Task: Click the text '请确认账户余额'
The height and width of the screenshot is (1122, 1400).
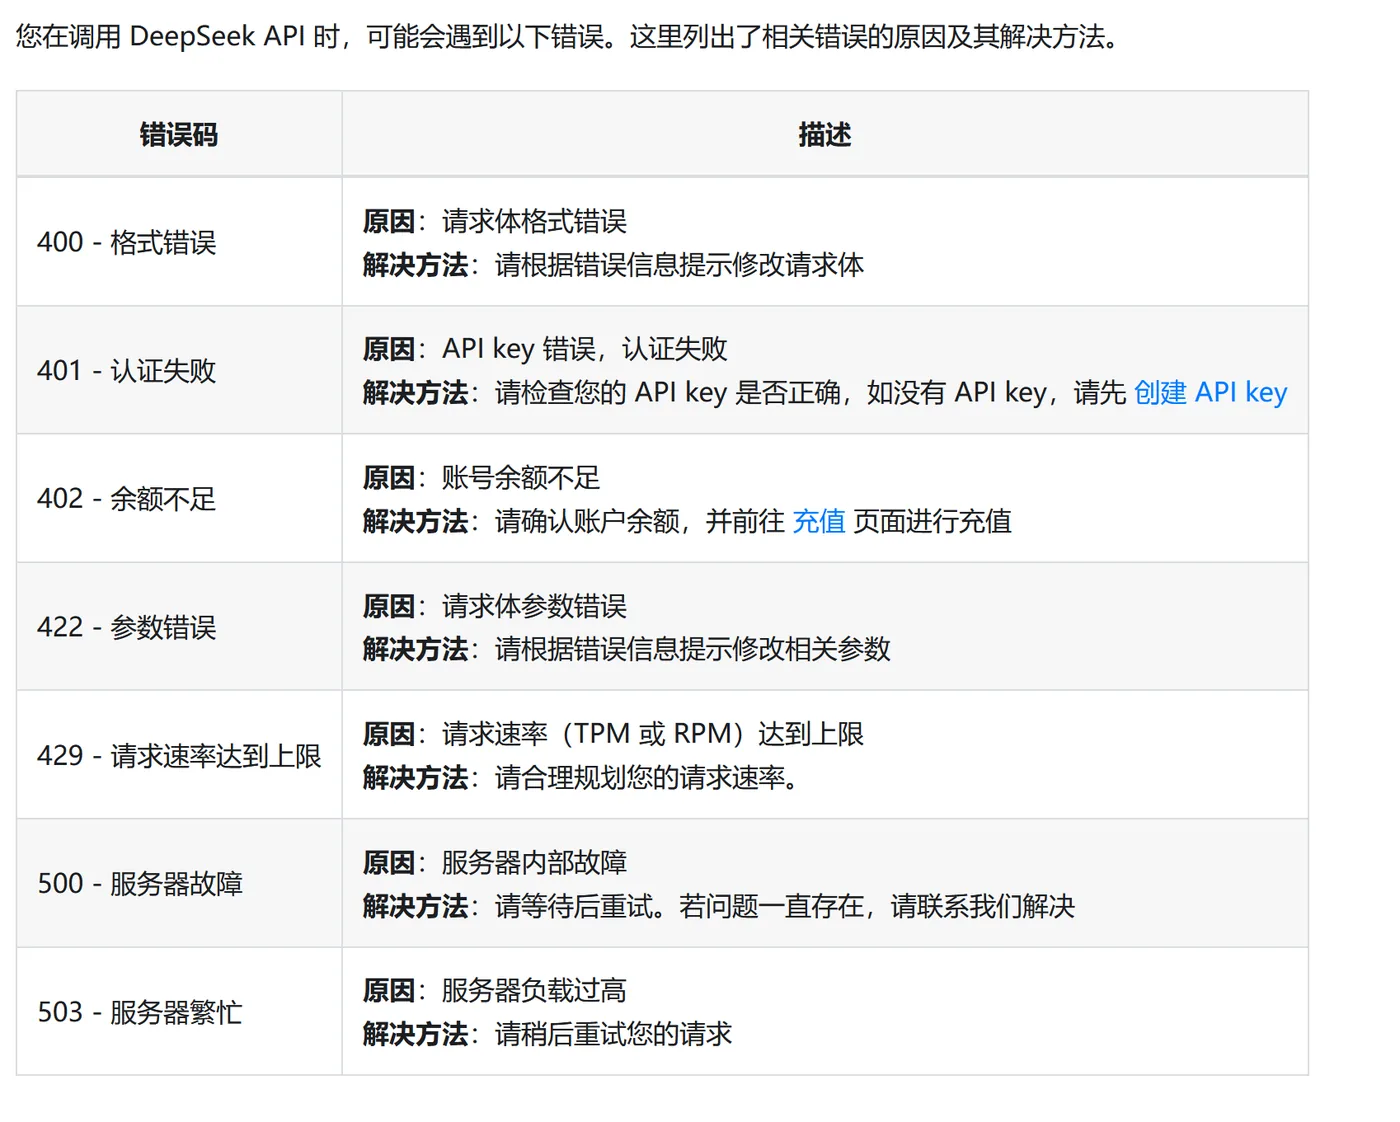Action: pos(587,521)
